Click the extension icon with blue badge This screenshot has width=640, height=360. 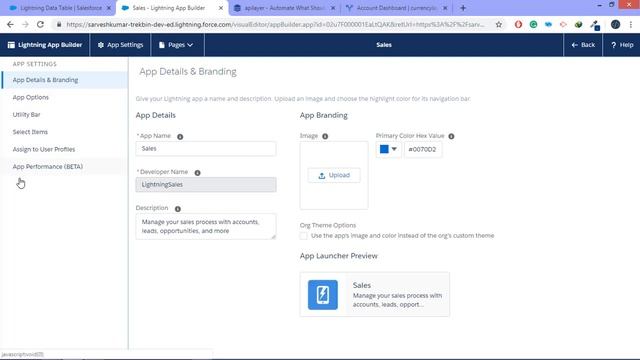click(595, 25)
